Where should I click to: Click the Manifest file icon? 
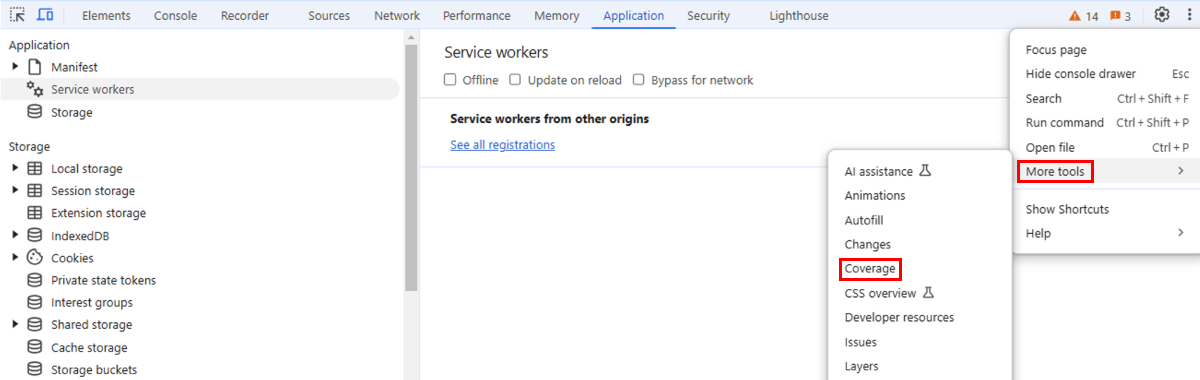pyautogui.click(x=35, y=67)
